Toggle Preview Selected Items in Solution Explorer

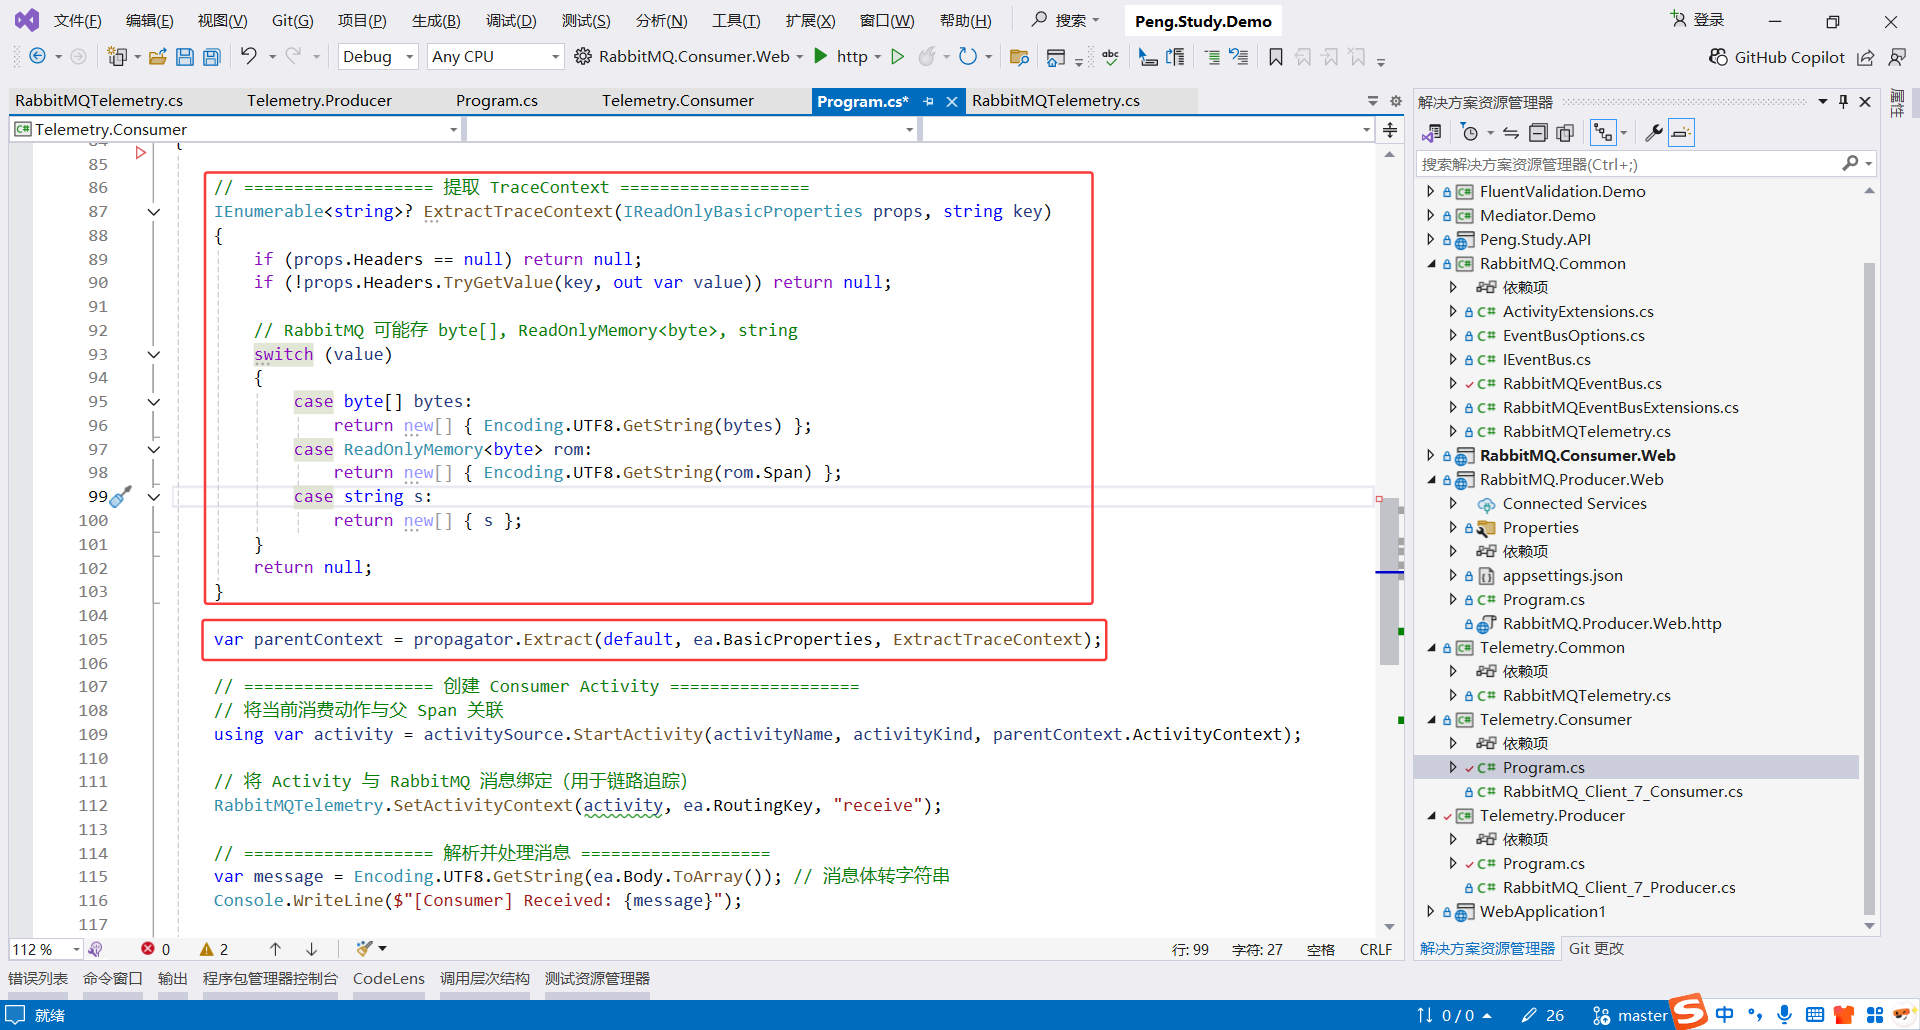[1682, 133]
